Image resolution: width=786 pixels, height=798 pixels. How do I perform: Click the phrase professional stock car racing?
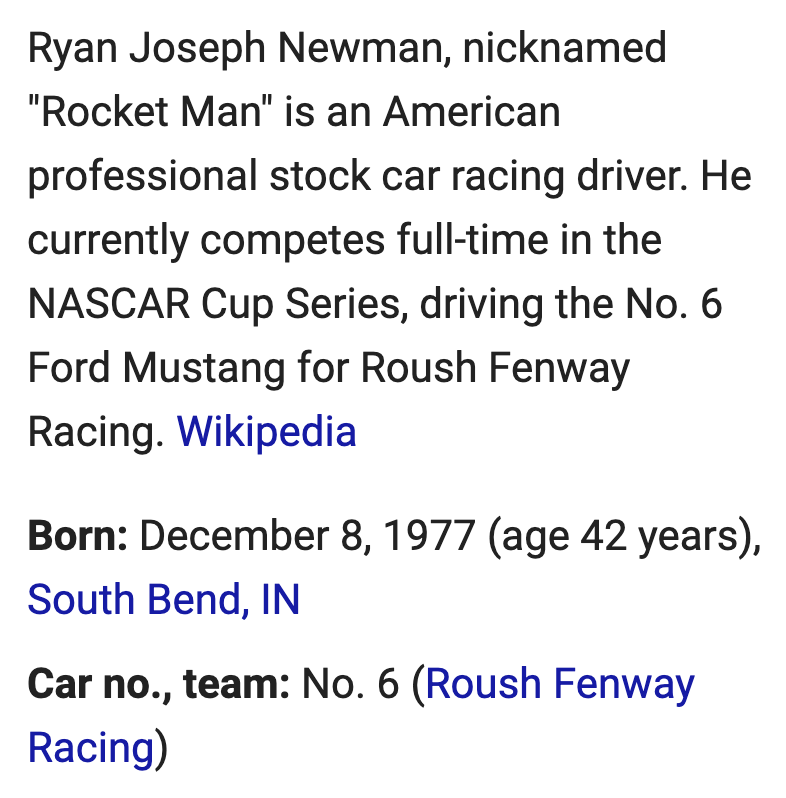click(x=296, y=176)
